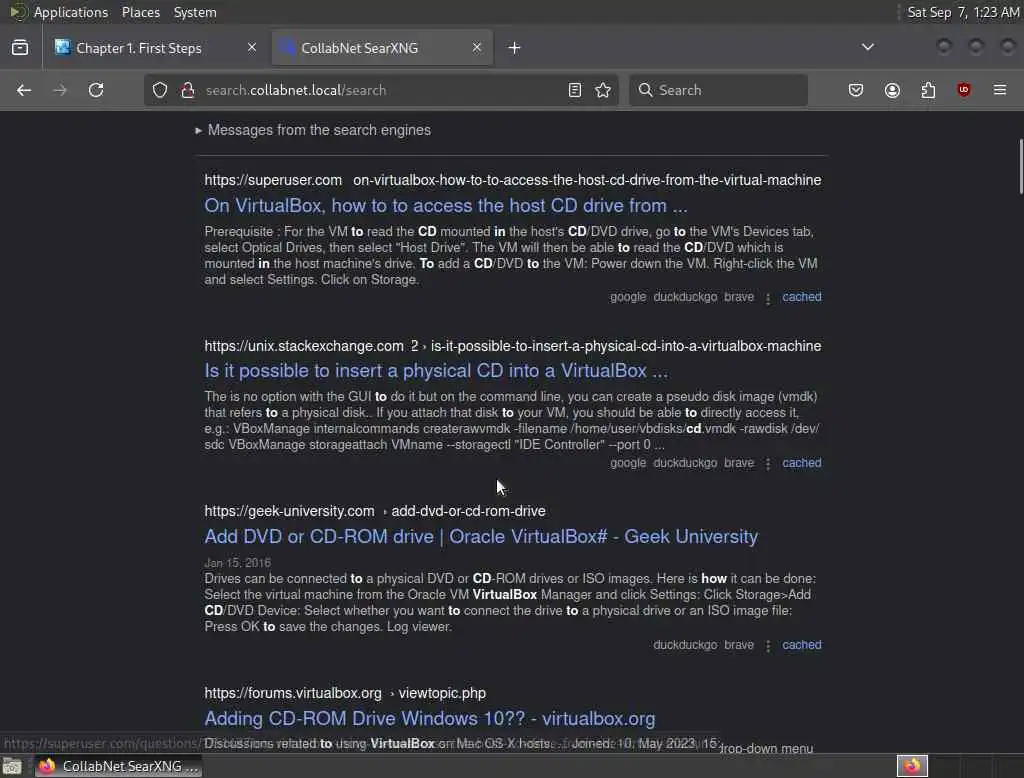Open the System menu

pos(195,12)
